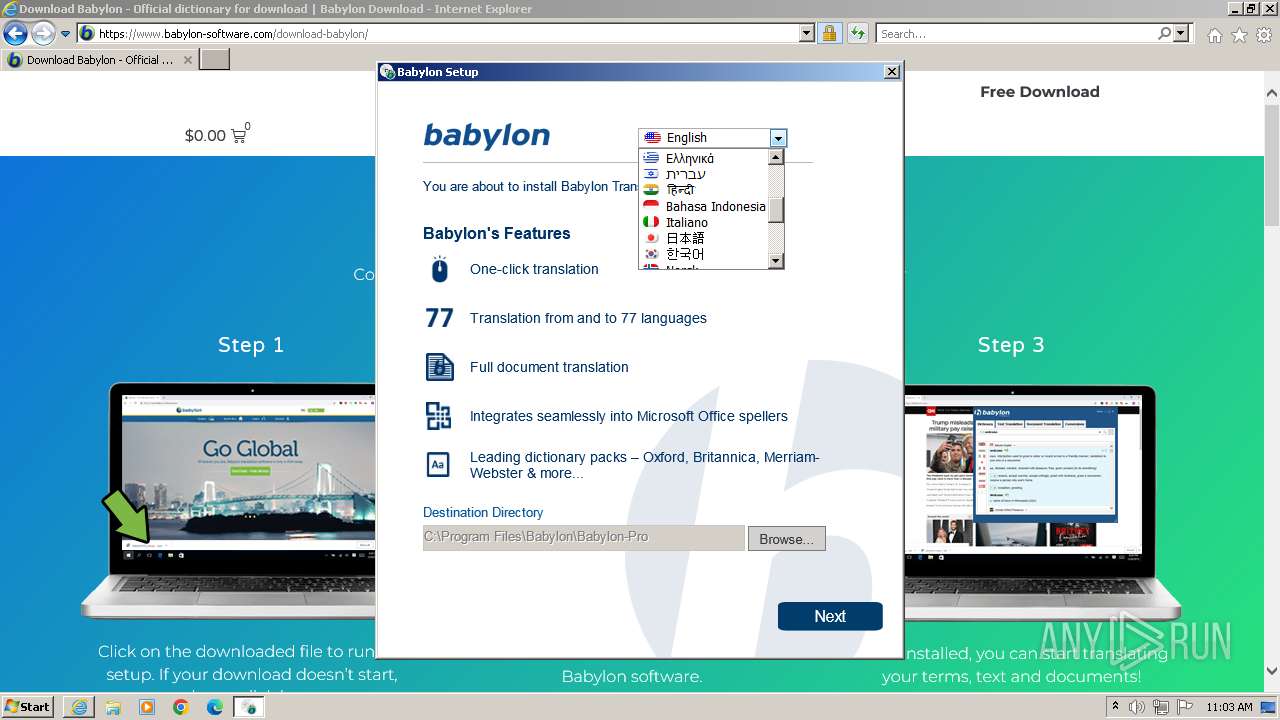Image resolution: width=1280 pixels, height=720 pixels.
Task: Click the $0.00 cart link
Action: tap(217, 135)
